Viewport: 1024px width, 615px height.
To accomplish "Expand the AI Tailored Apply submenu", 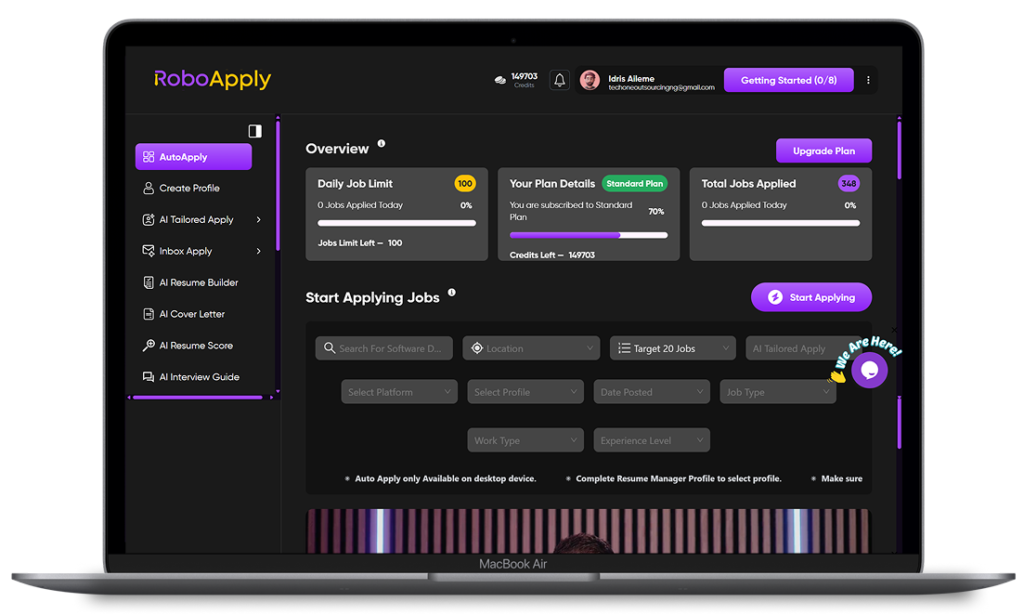I will tap(259, 220).
